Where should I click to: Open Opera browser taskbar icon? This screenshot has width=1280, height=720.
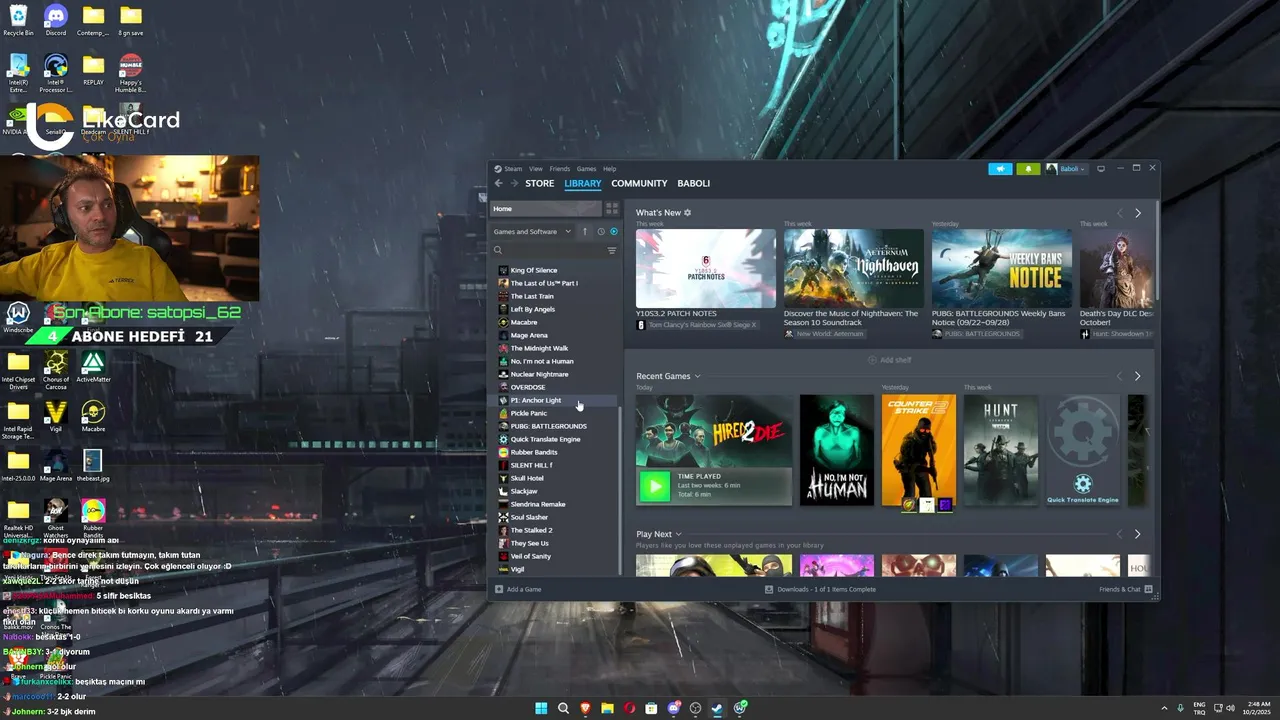(629, 708)
